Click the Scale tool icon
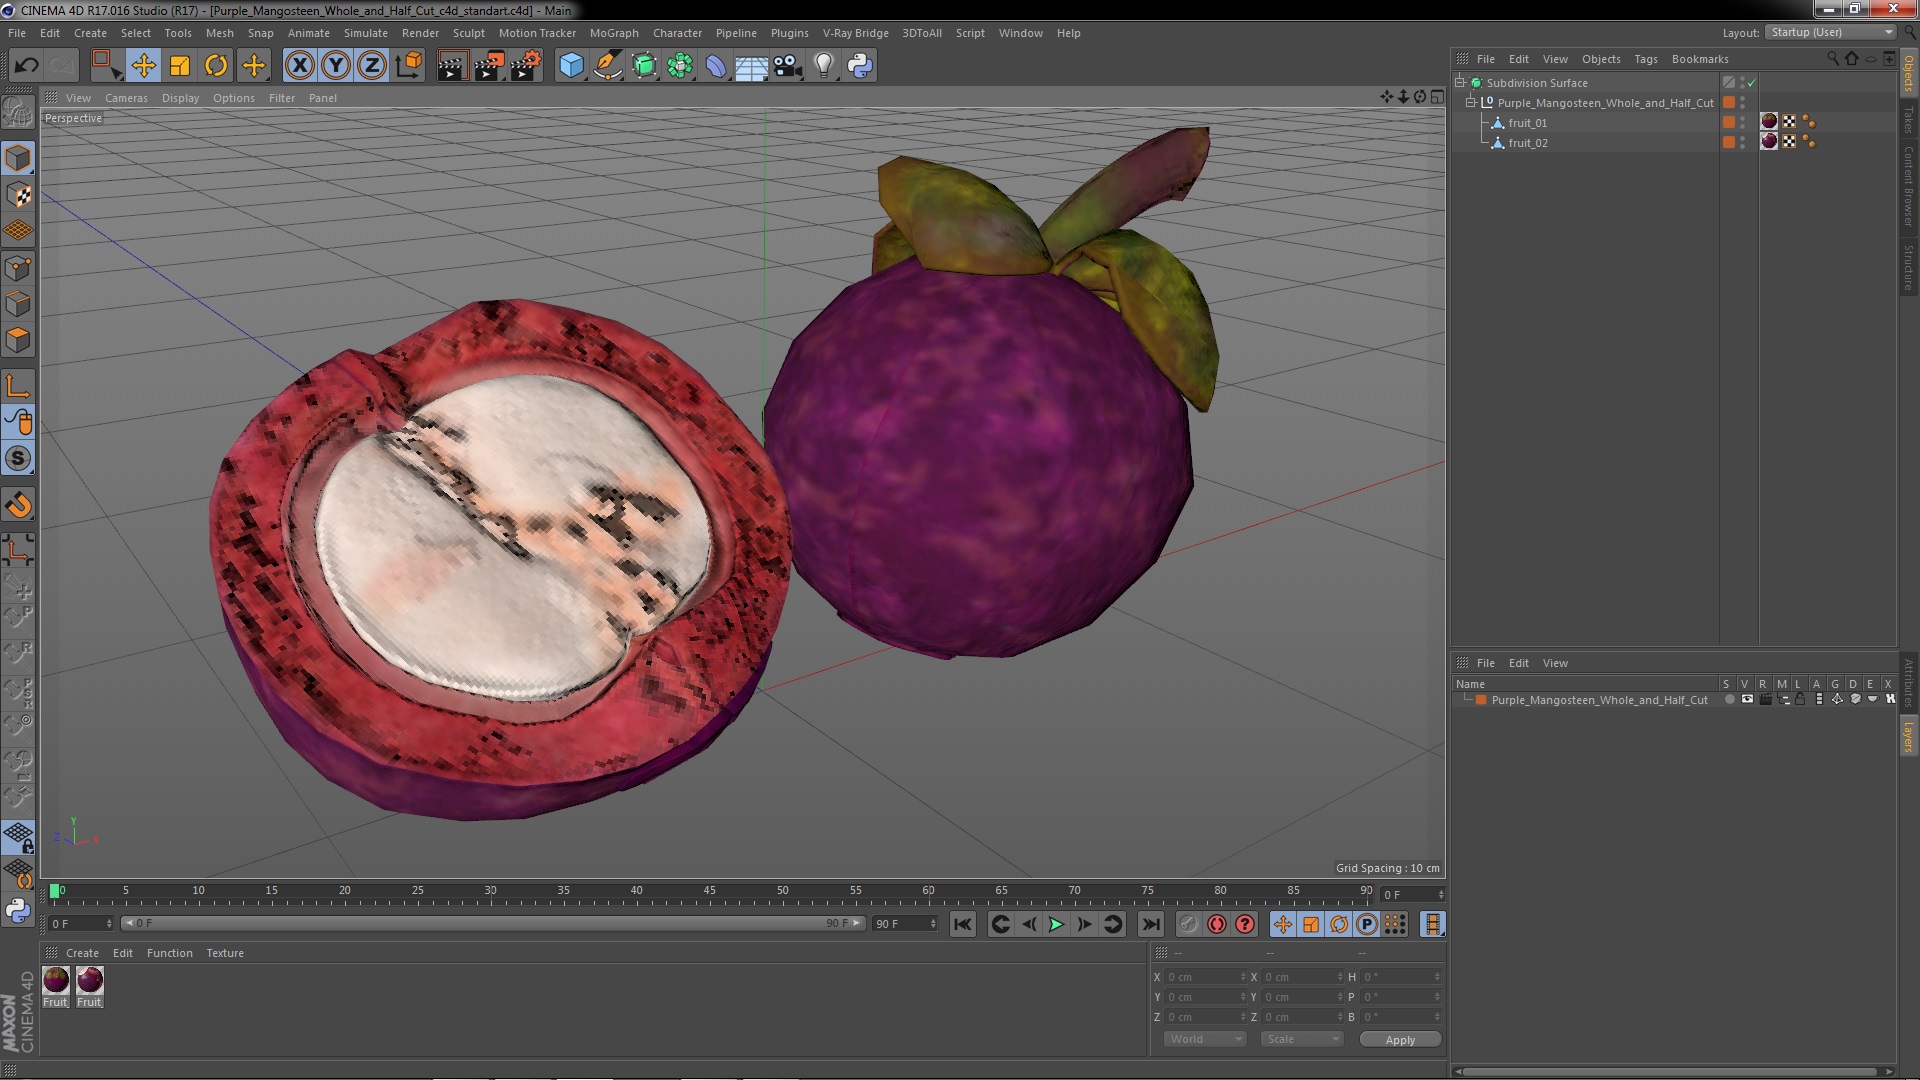Screen dimensions: 1920x1080 click(x=180, y=66)
